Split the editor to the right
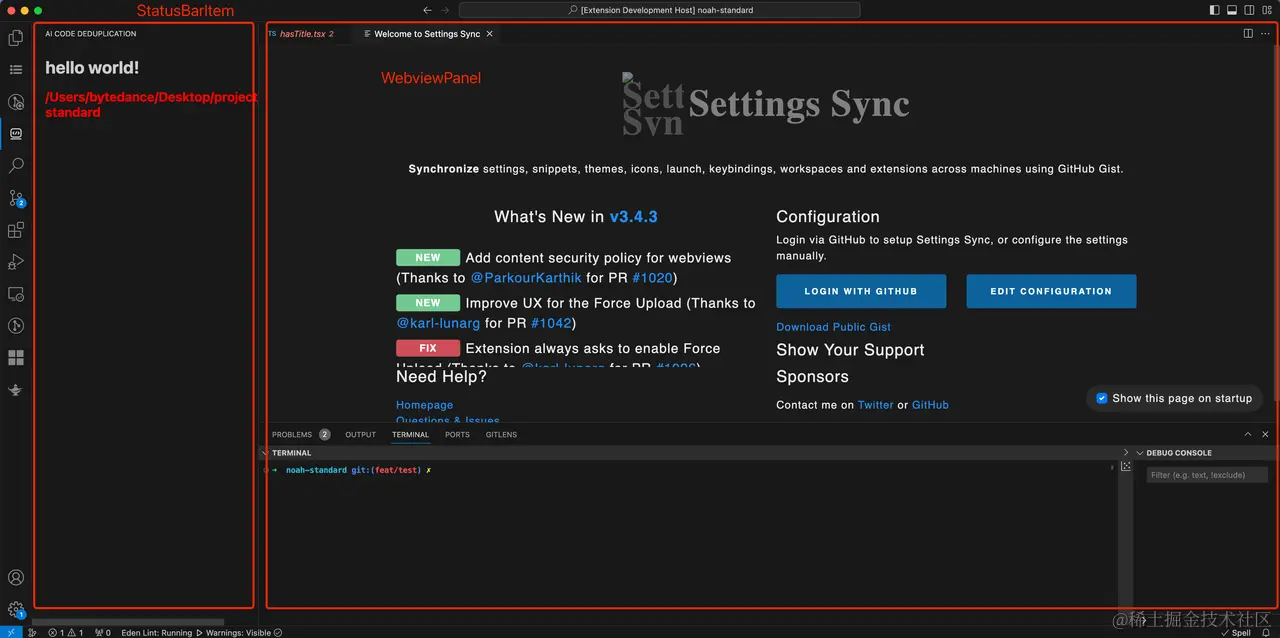Screen dimensions: 1280x638 [1248, 33]
